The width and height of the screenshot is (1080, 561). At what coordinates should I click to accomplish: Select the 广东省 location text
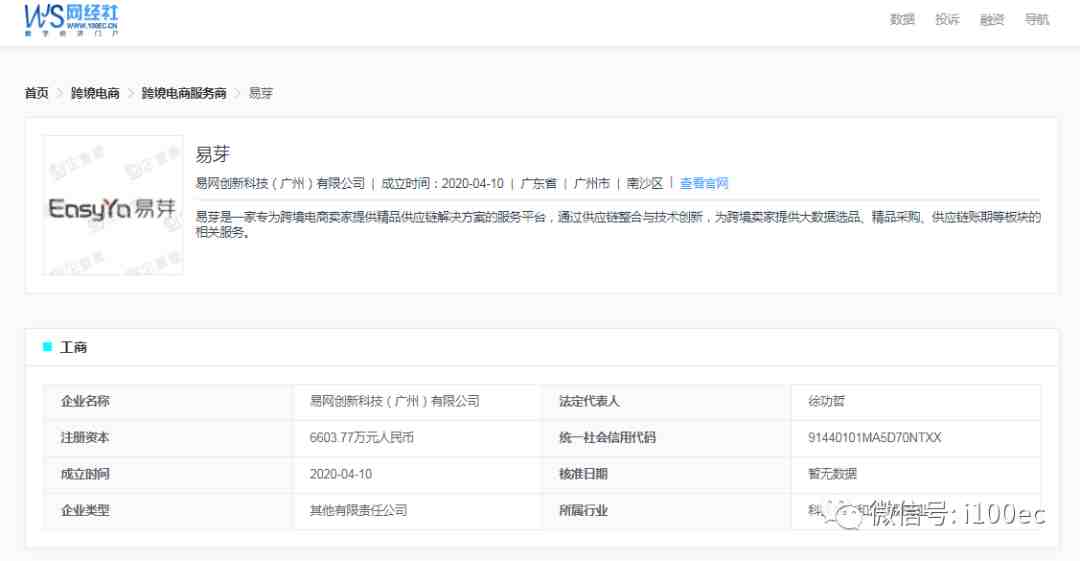click(x=539, y=183)
